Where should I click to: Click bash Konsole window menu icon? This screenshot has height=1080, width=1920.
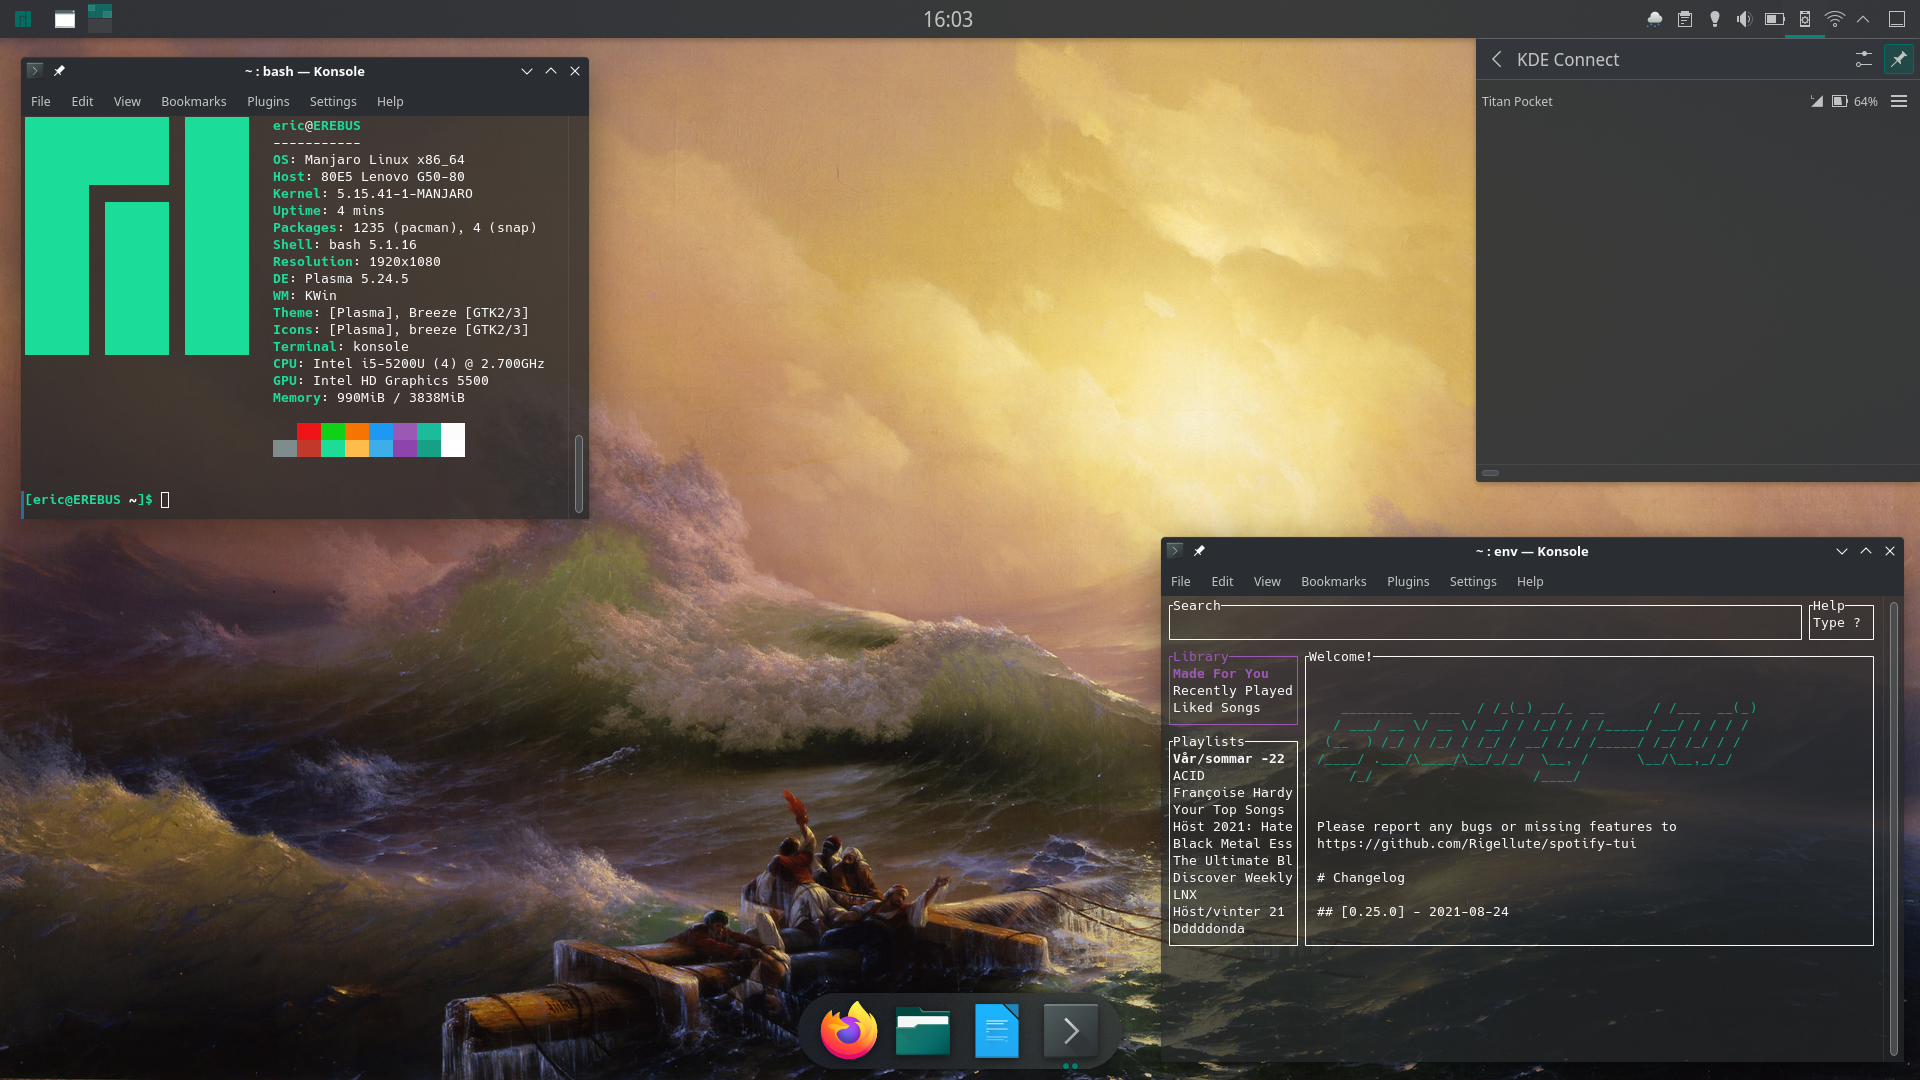pos(35,71)
